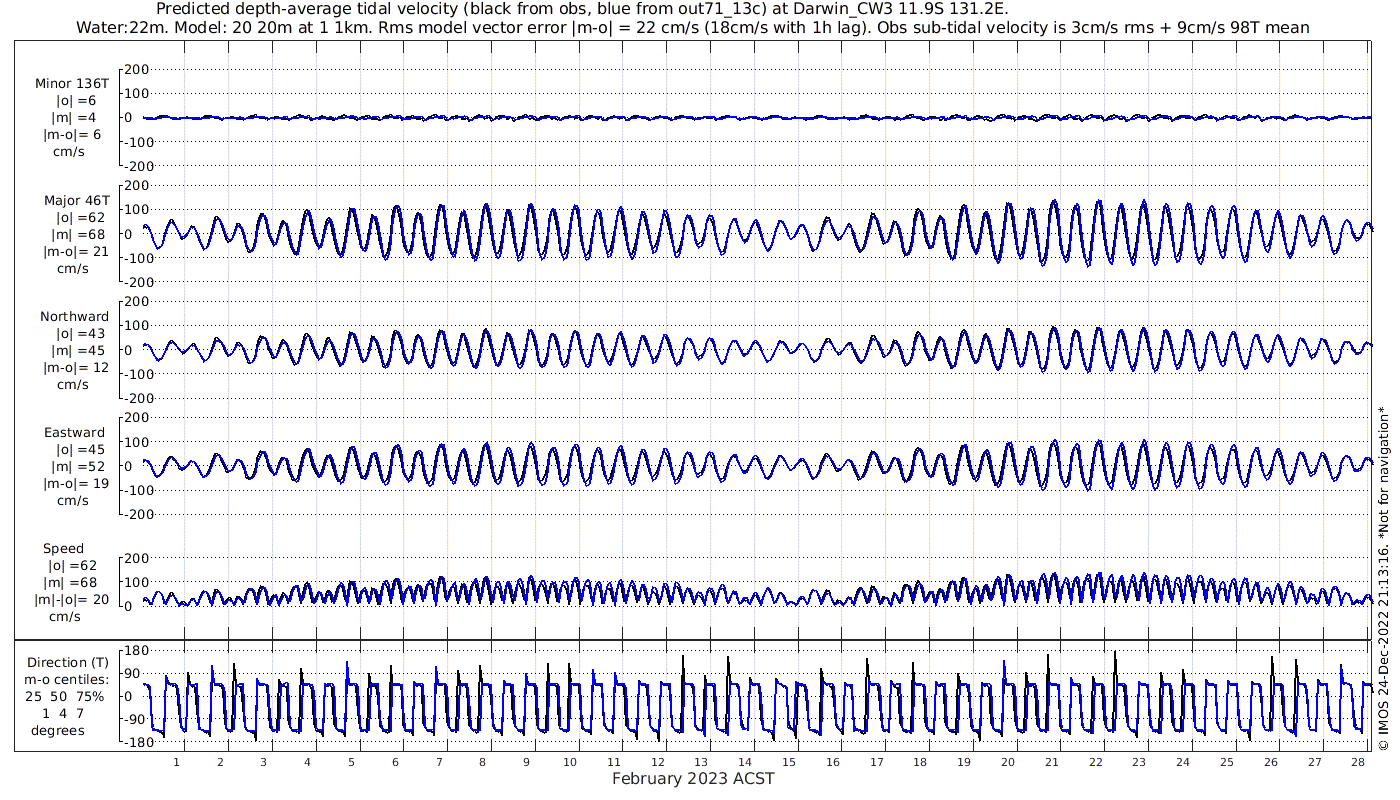Click the 200 tick of the Minor panel

click(137, 69)
